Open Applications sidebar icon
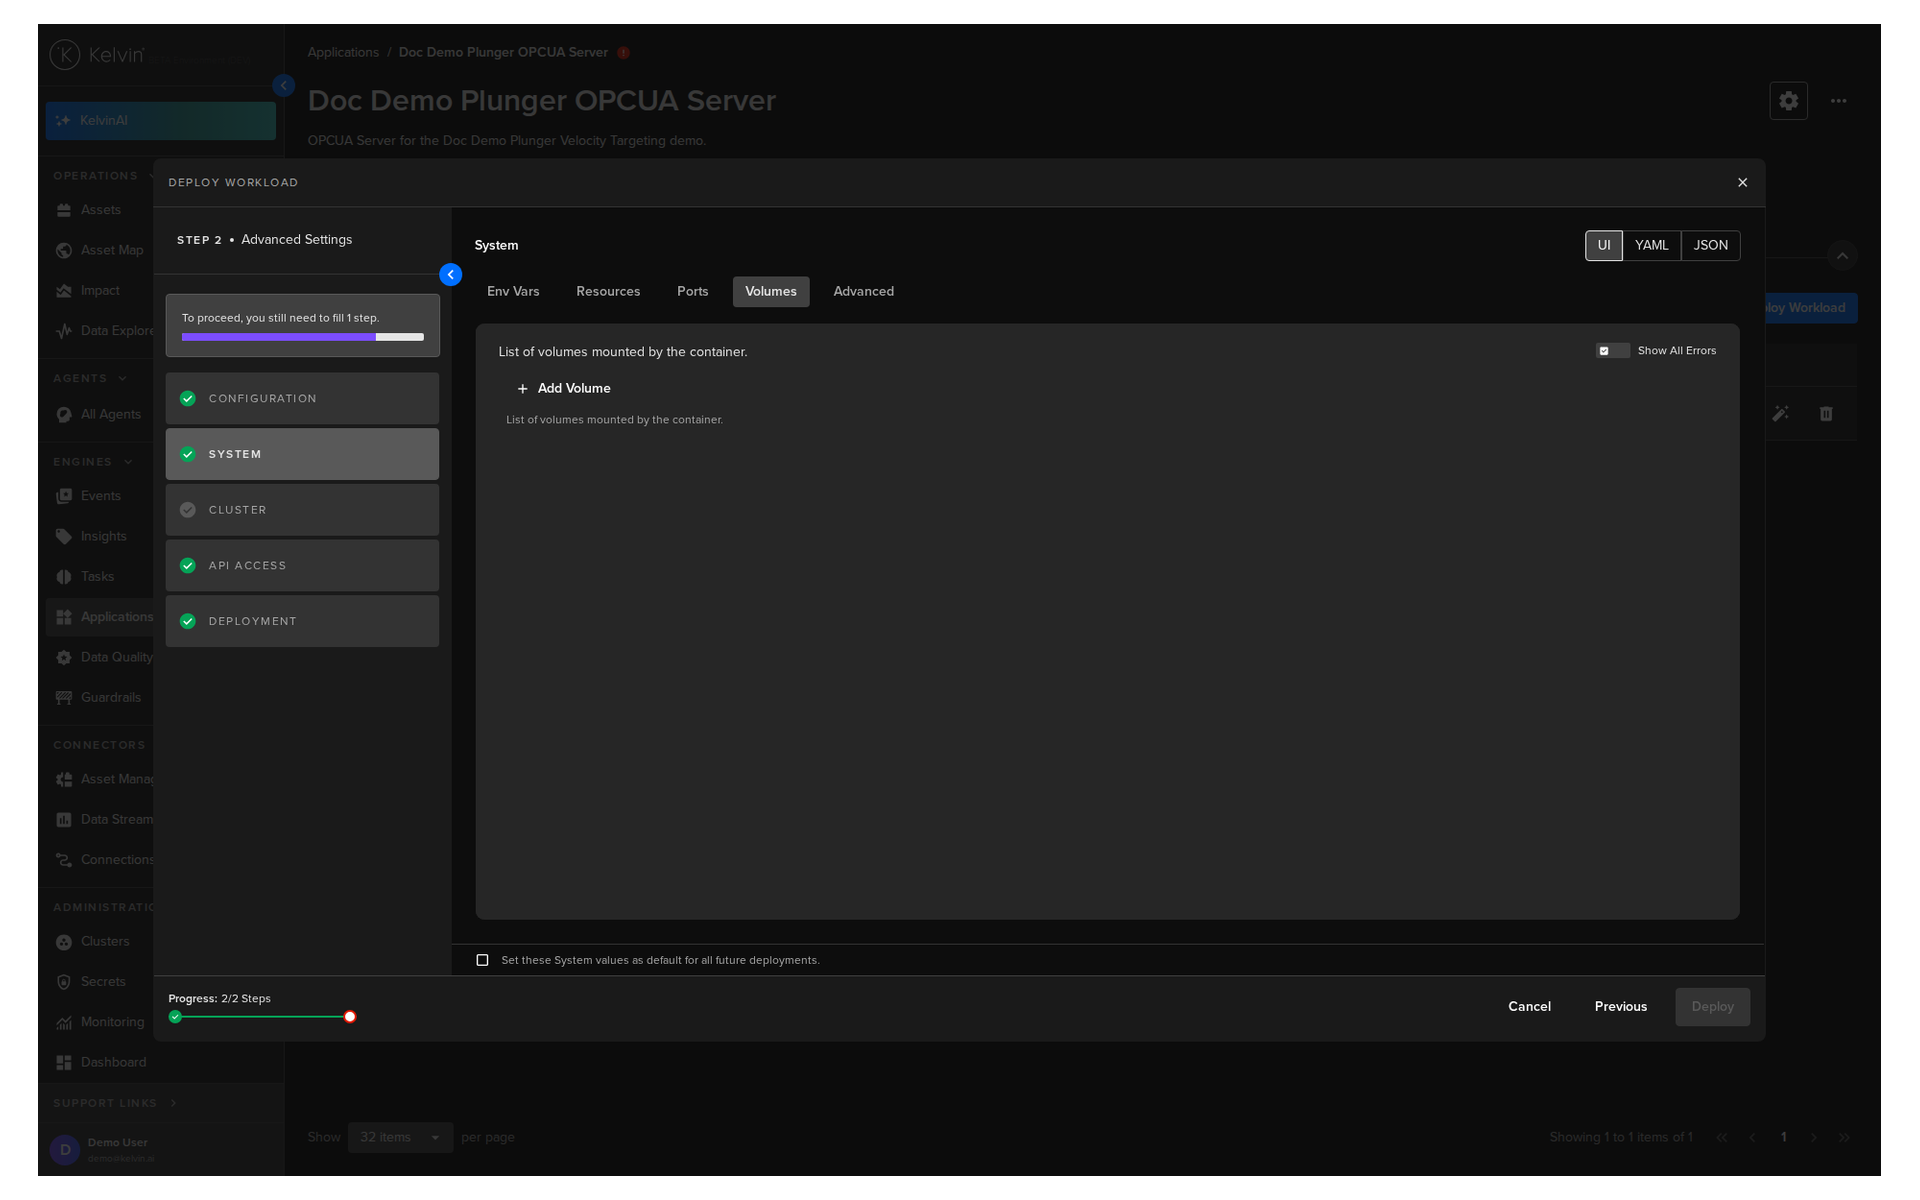The image size is (1920, 1200). click(64, 617)
